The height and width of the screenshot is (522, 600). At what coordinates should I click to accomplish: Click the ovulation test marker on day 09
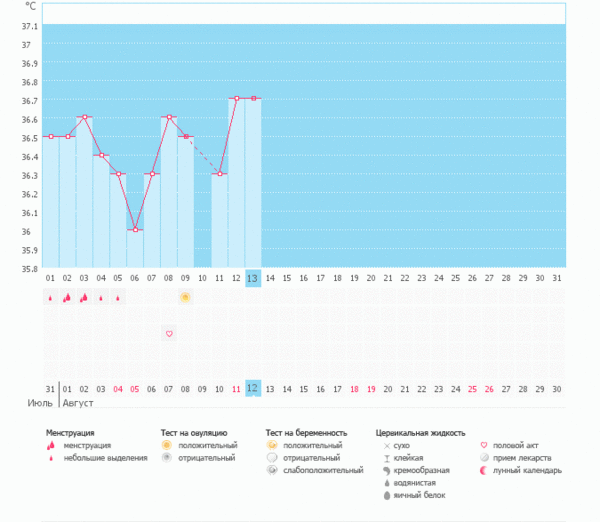(x=185, y=297)
